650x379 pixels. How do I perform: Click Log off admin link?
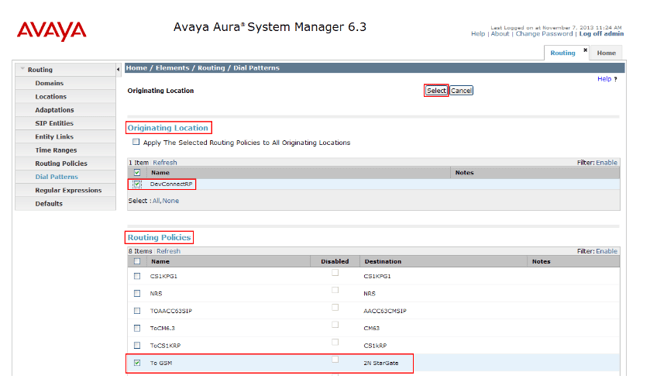(601, 34)
